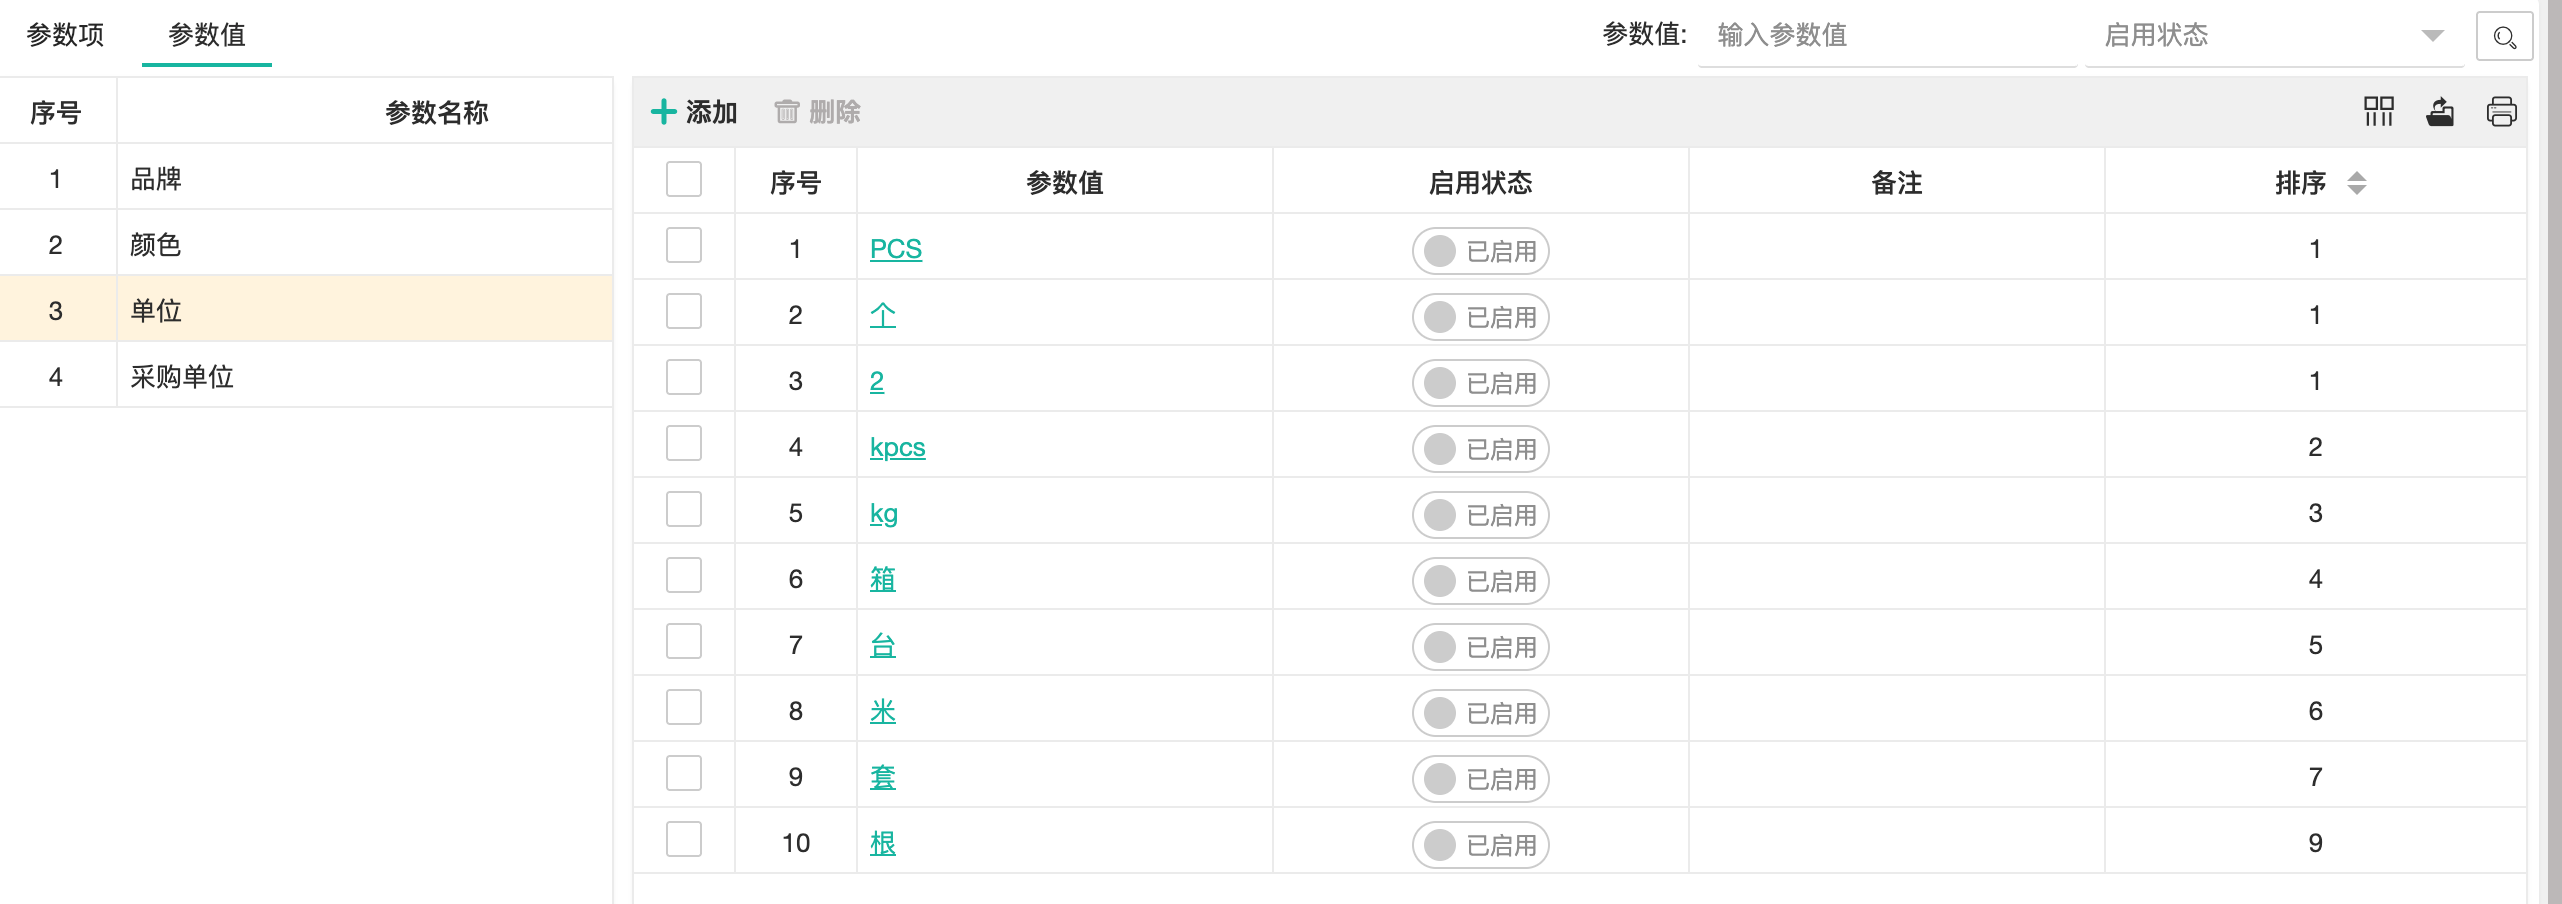Viewport: 2562px width, 904px height.
Task: Tick the checkbox for row 10 根
Action: point(684,840)
